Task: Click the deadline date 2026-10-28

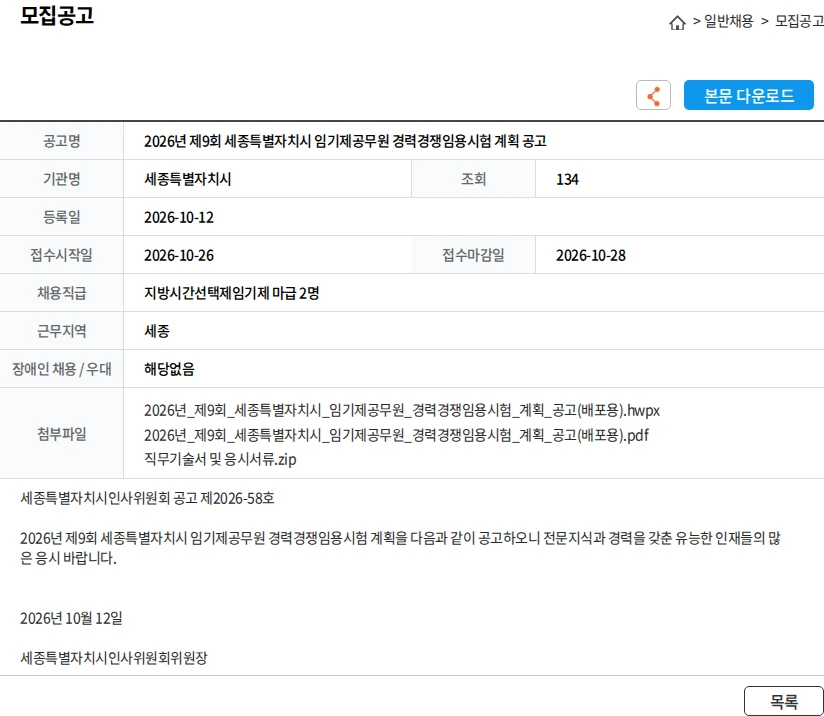Action: click(x=591, y=255)
